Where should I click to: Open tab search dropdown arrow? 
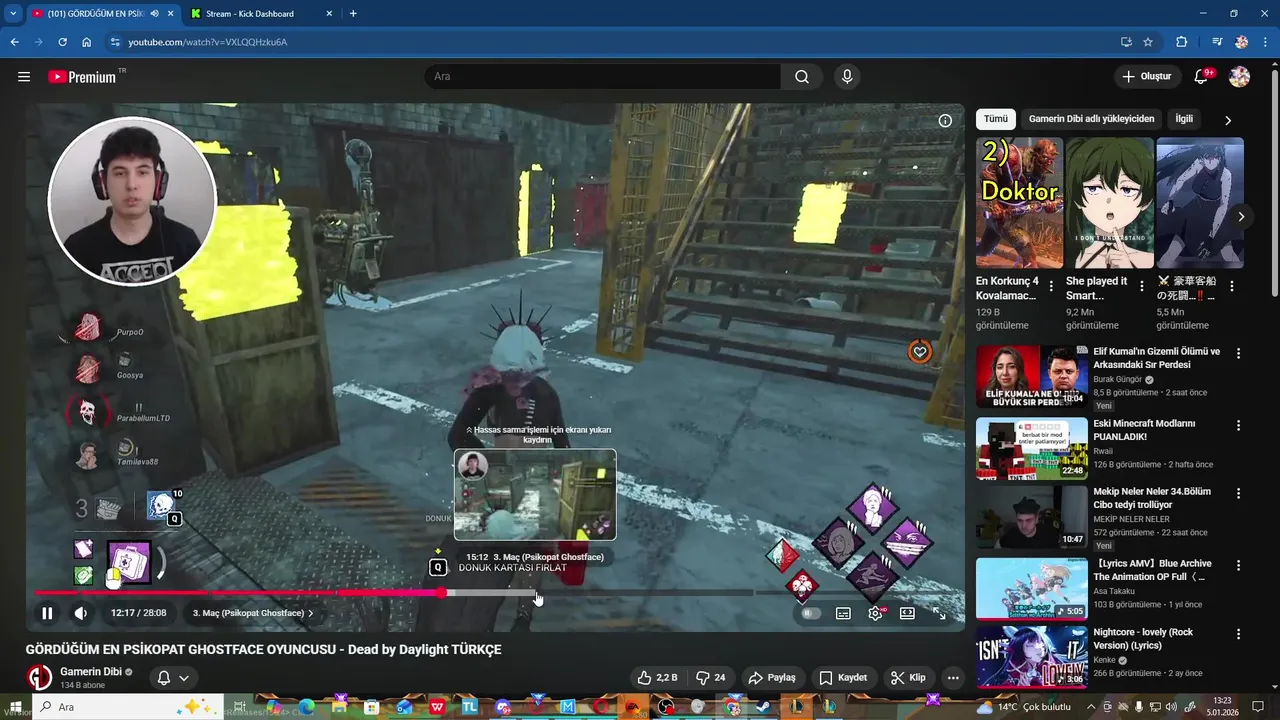(12, 13)
